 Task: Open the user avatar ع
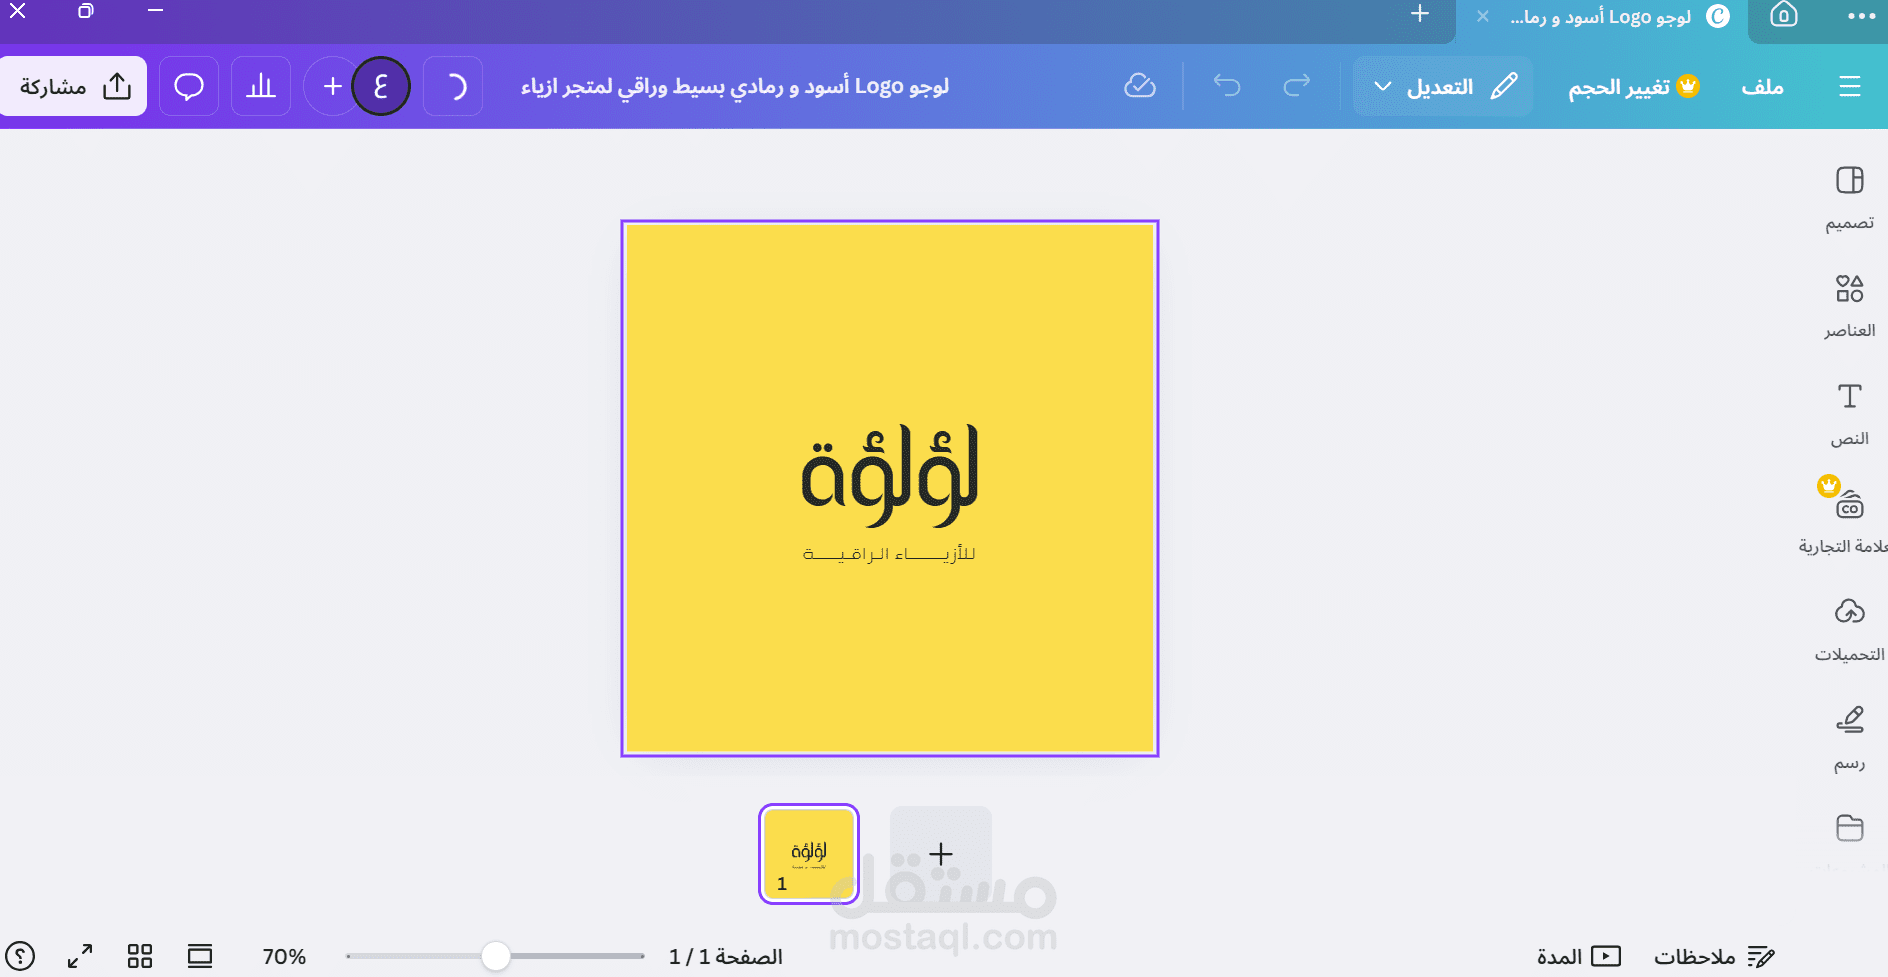point(381,87)
